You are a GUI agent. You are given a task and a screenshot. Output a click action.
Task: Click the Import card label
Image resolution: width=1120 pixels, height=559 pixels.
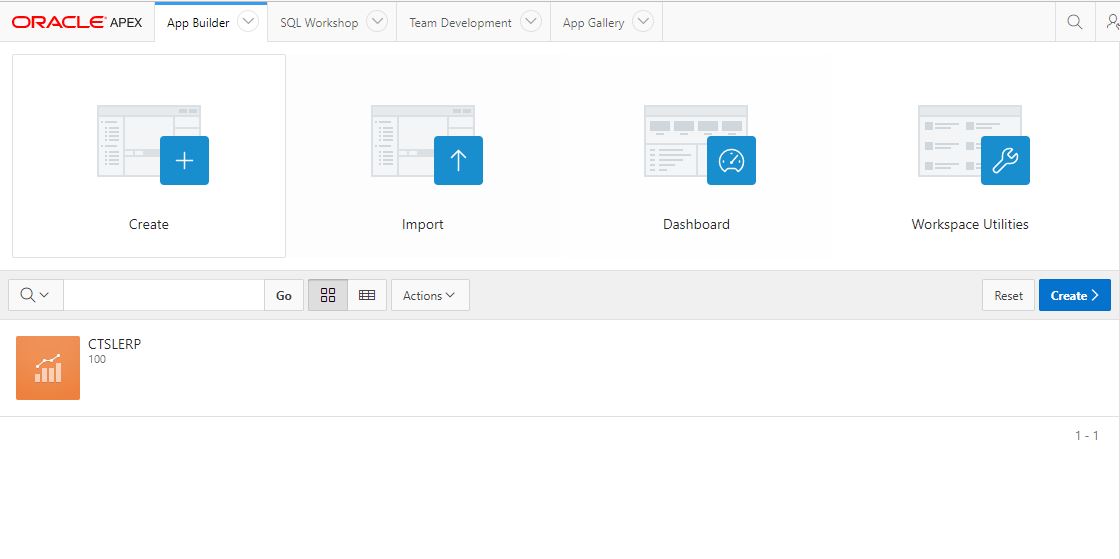[423, 224]
